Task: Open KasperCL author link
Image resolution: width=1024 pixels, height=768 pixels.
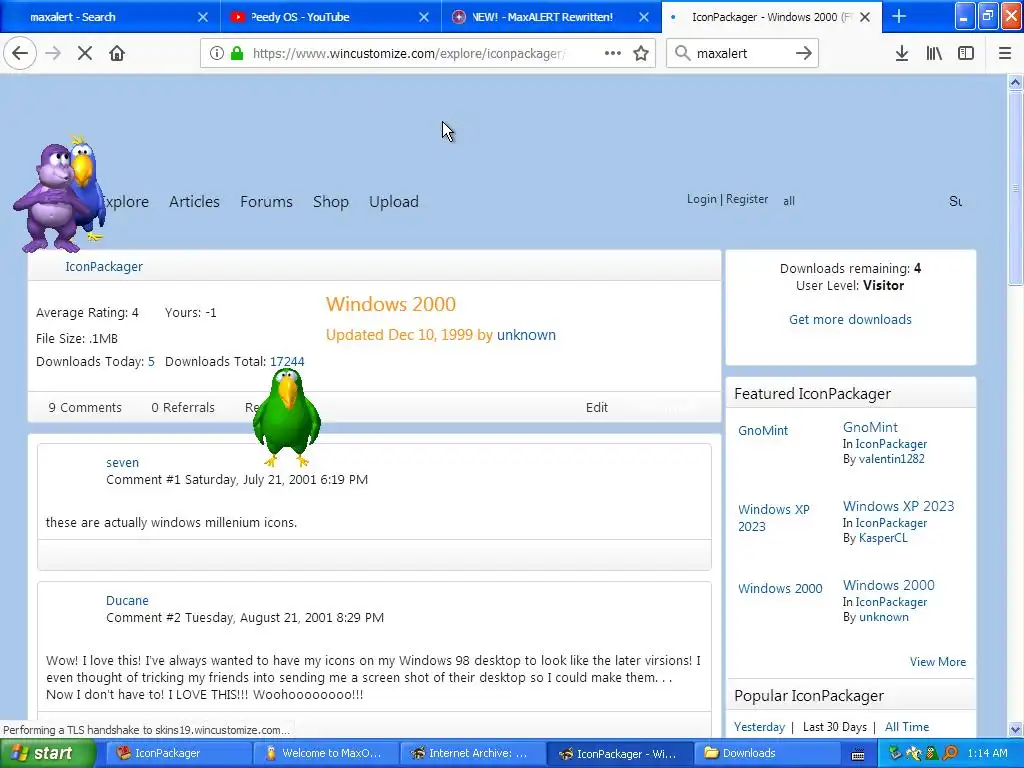Action: coord(883,537)
